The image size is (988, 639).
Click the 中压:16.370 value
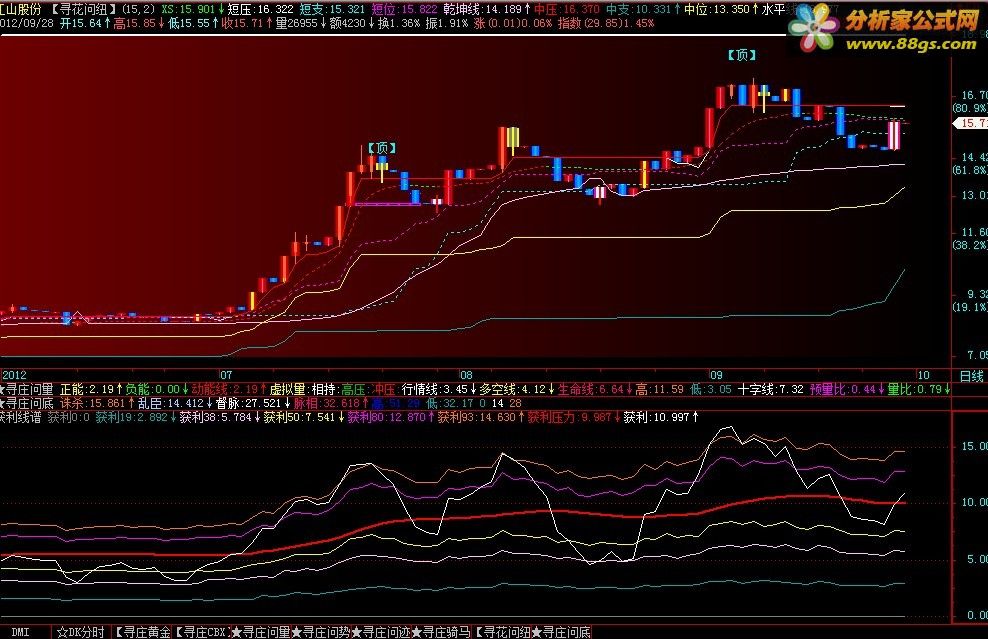[566, 9]
